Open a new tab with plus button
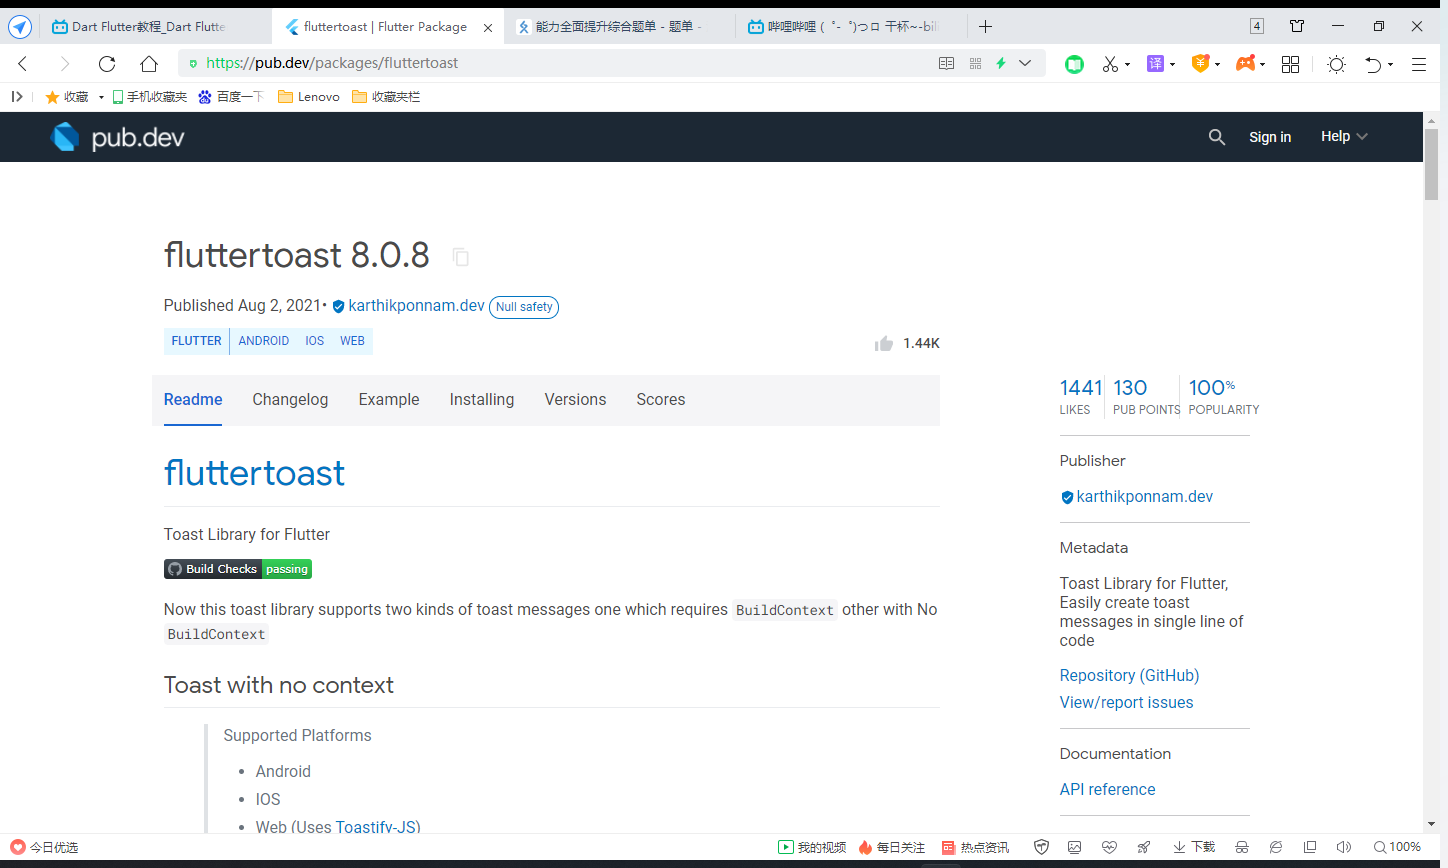 tap(985, 26)
